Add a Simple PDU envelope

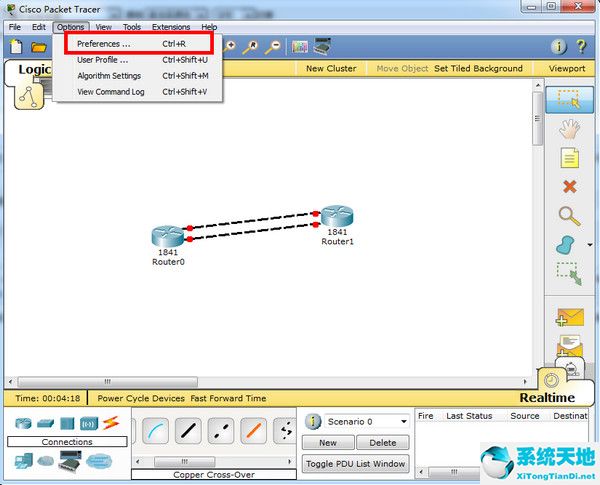(569, 317)
